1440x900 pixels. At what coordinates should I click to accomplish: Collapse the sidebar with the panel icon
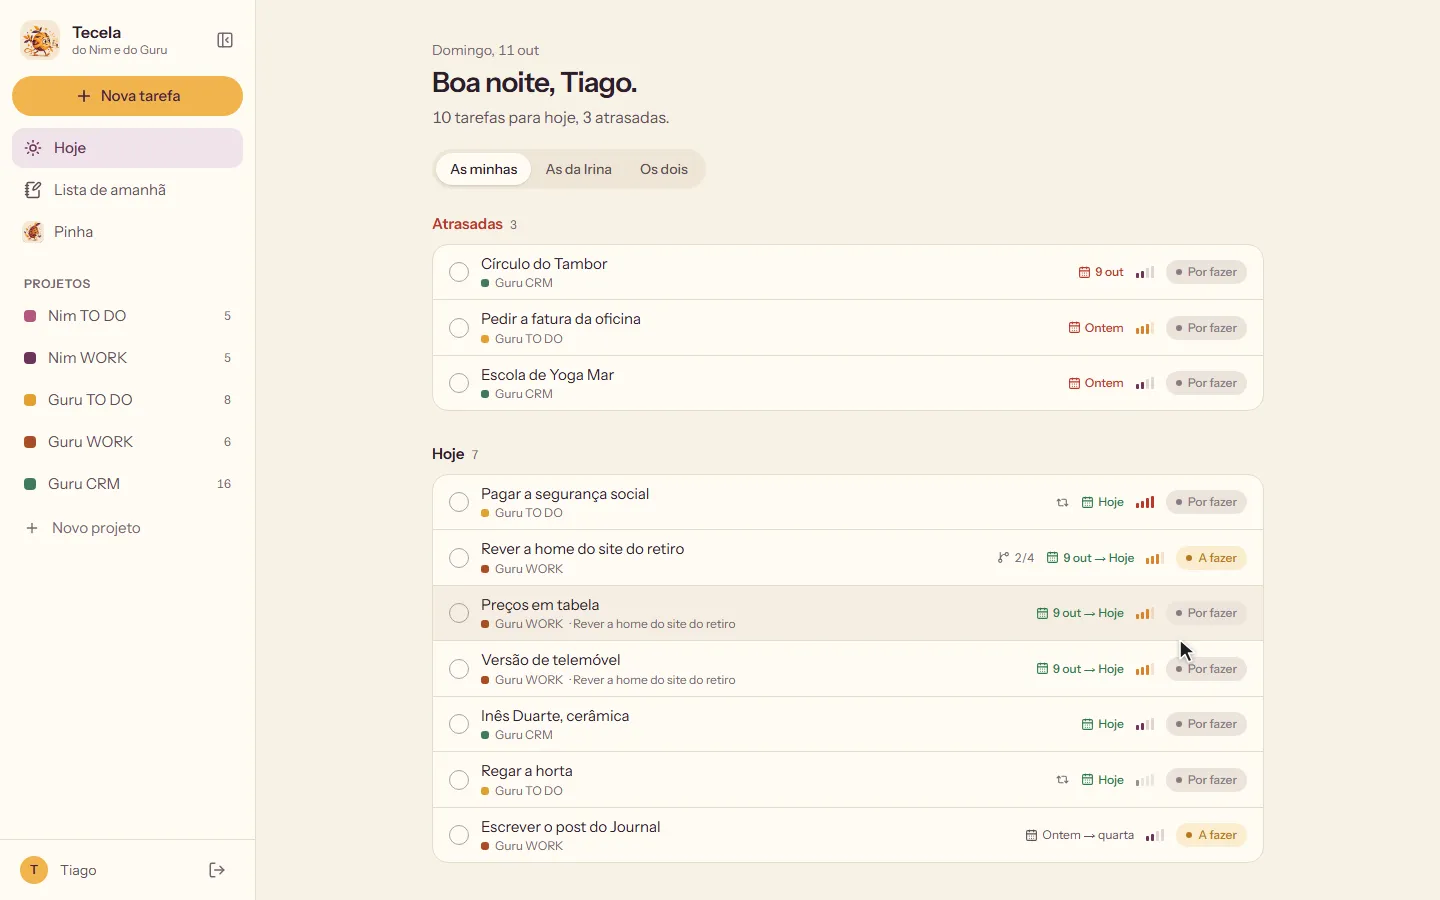pos(225,40)
